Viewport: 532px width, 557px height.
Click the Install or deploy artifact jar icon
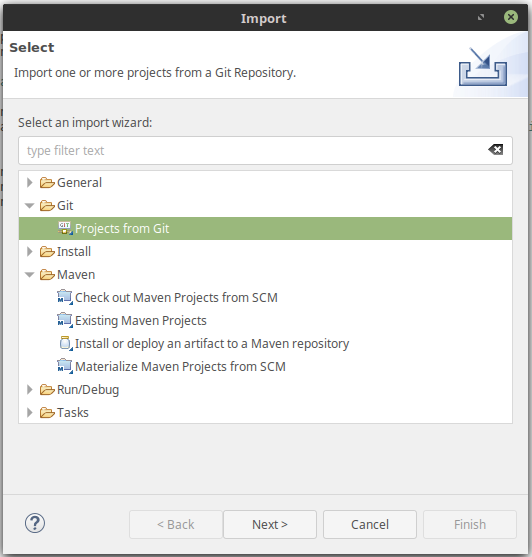pos(65,343)
